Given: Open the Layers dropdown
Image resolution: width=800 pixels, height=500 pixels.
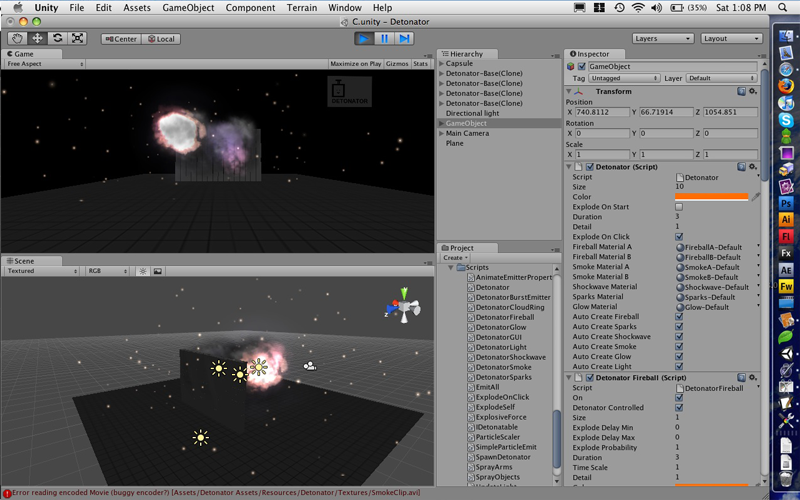Looking at the screenshot, I should pos(662,38).
